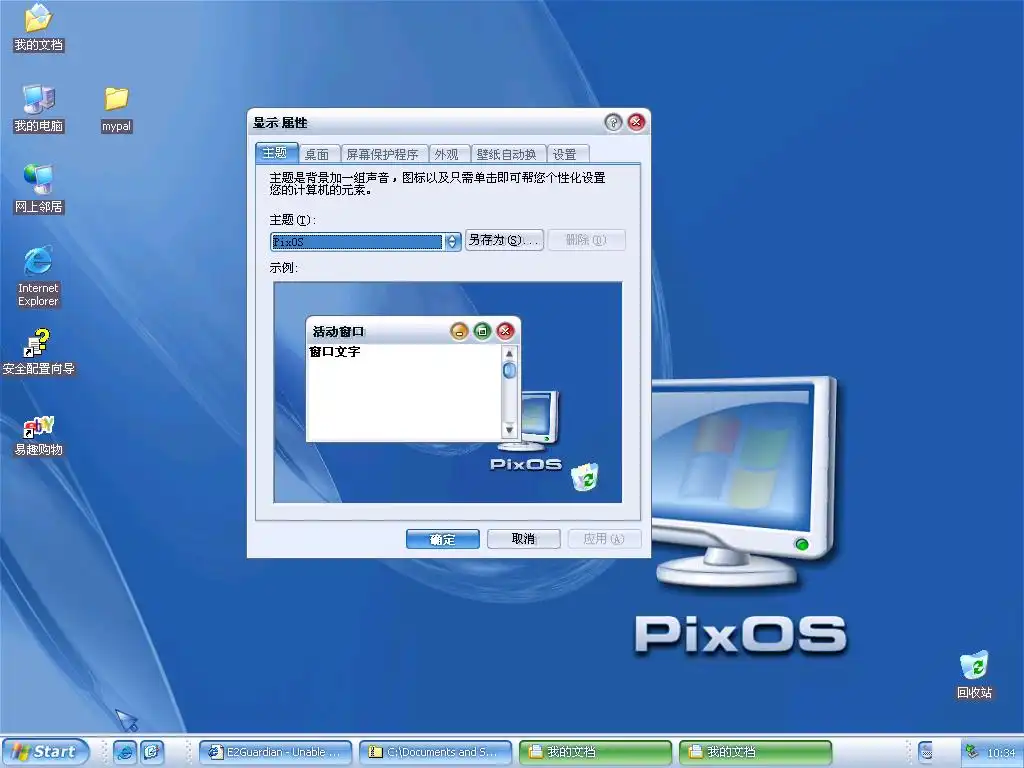This screenshot has width=1024, height=768.
Task: Click the recycle bin icon in the theme preview
Action: pyautogui.click(x=584, y=476)
